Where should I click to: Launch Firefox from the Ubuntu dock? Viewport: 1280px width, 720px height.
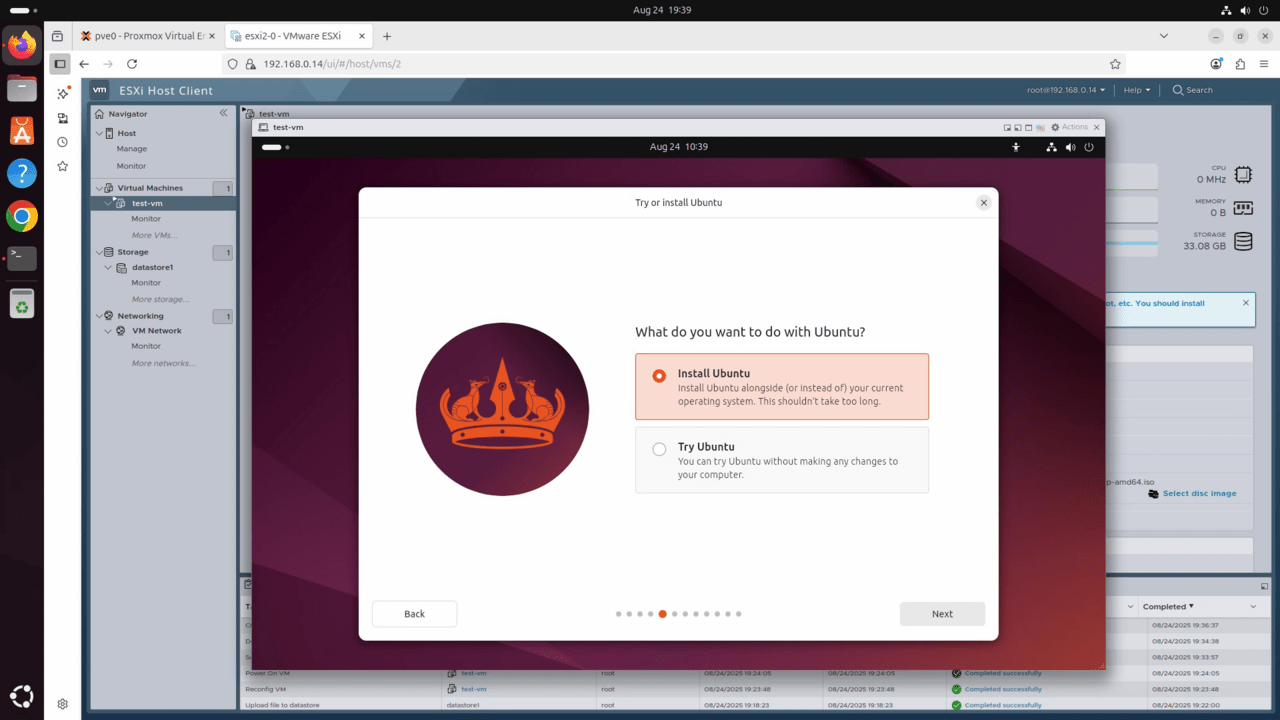pyautogui.click(x=22, y=45)
